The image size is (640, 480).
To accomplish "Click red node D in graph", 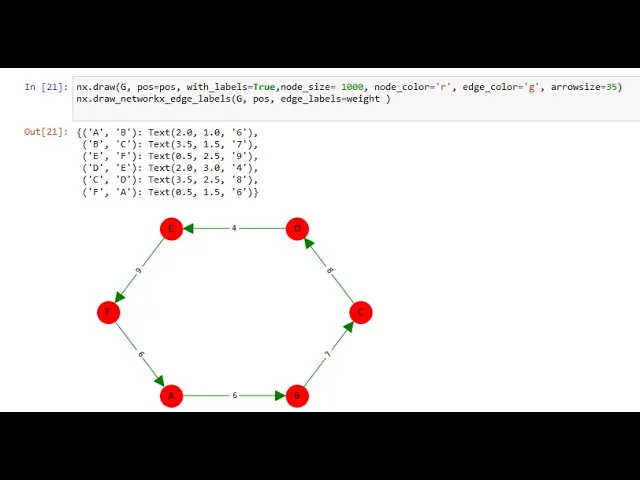I will pyautogui.click(x=297, y=229).
